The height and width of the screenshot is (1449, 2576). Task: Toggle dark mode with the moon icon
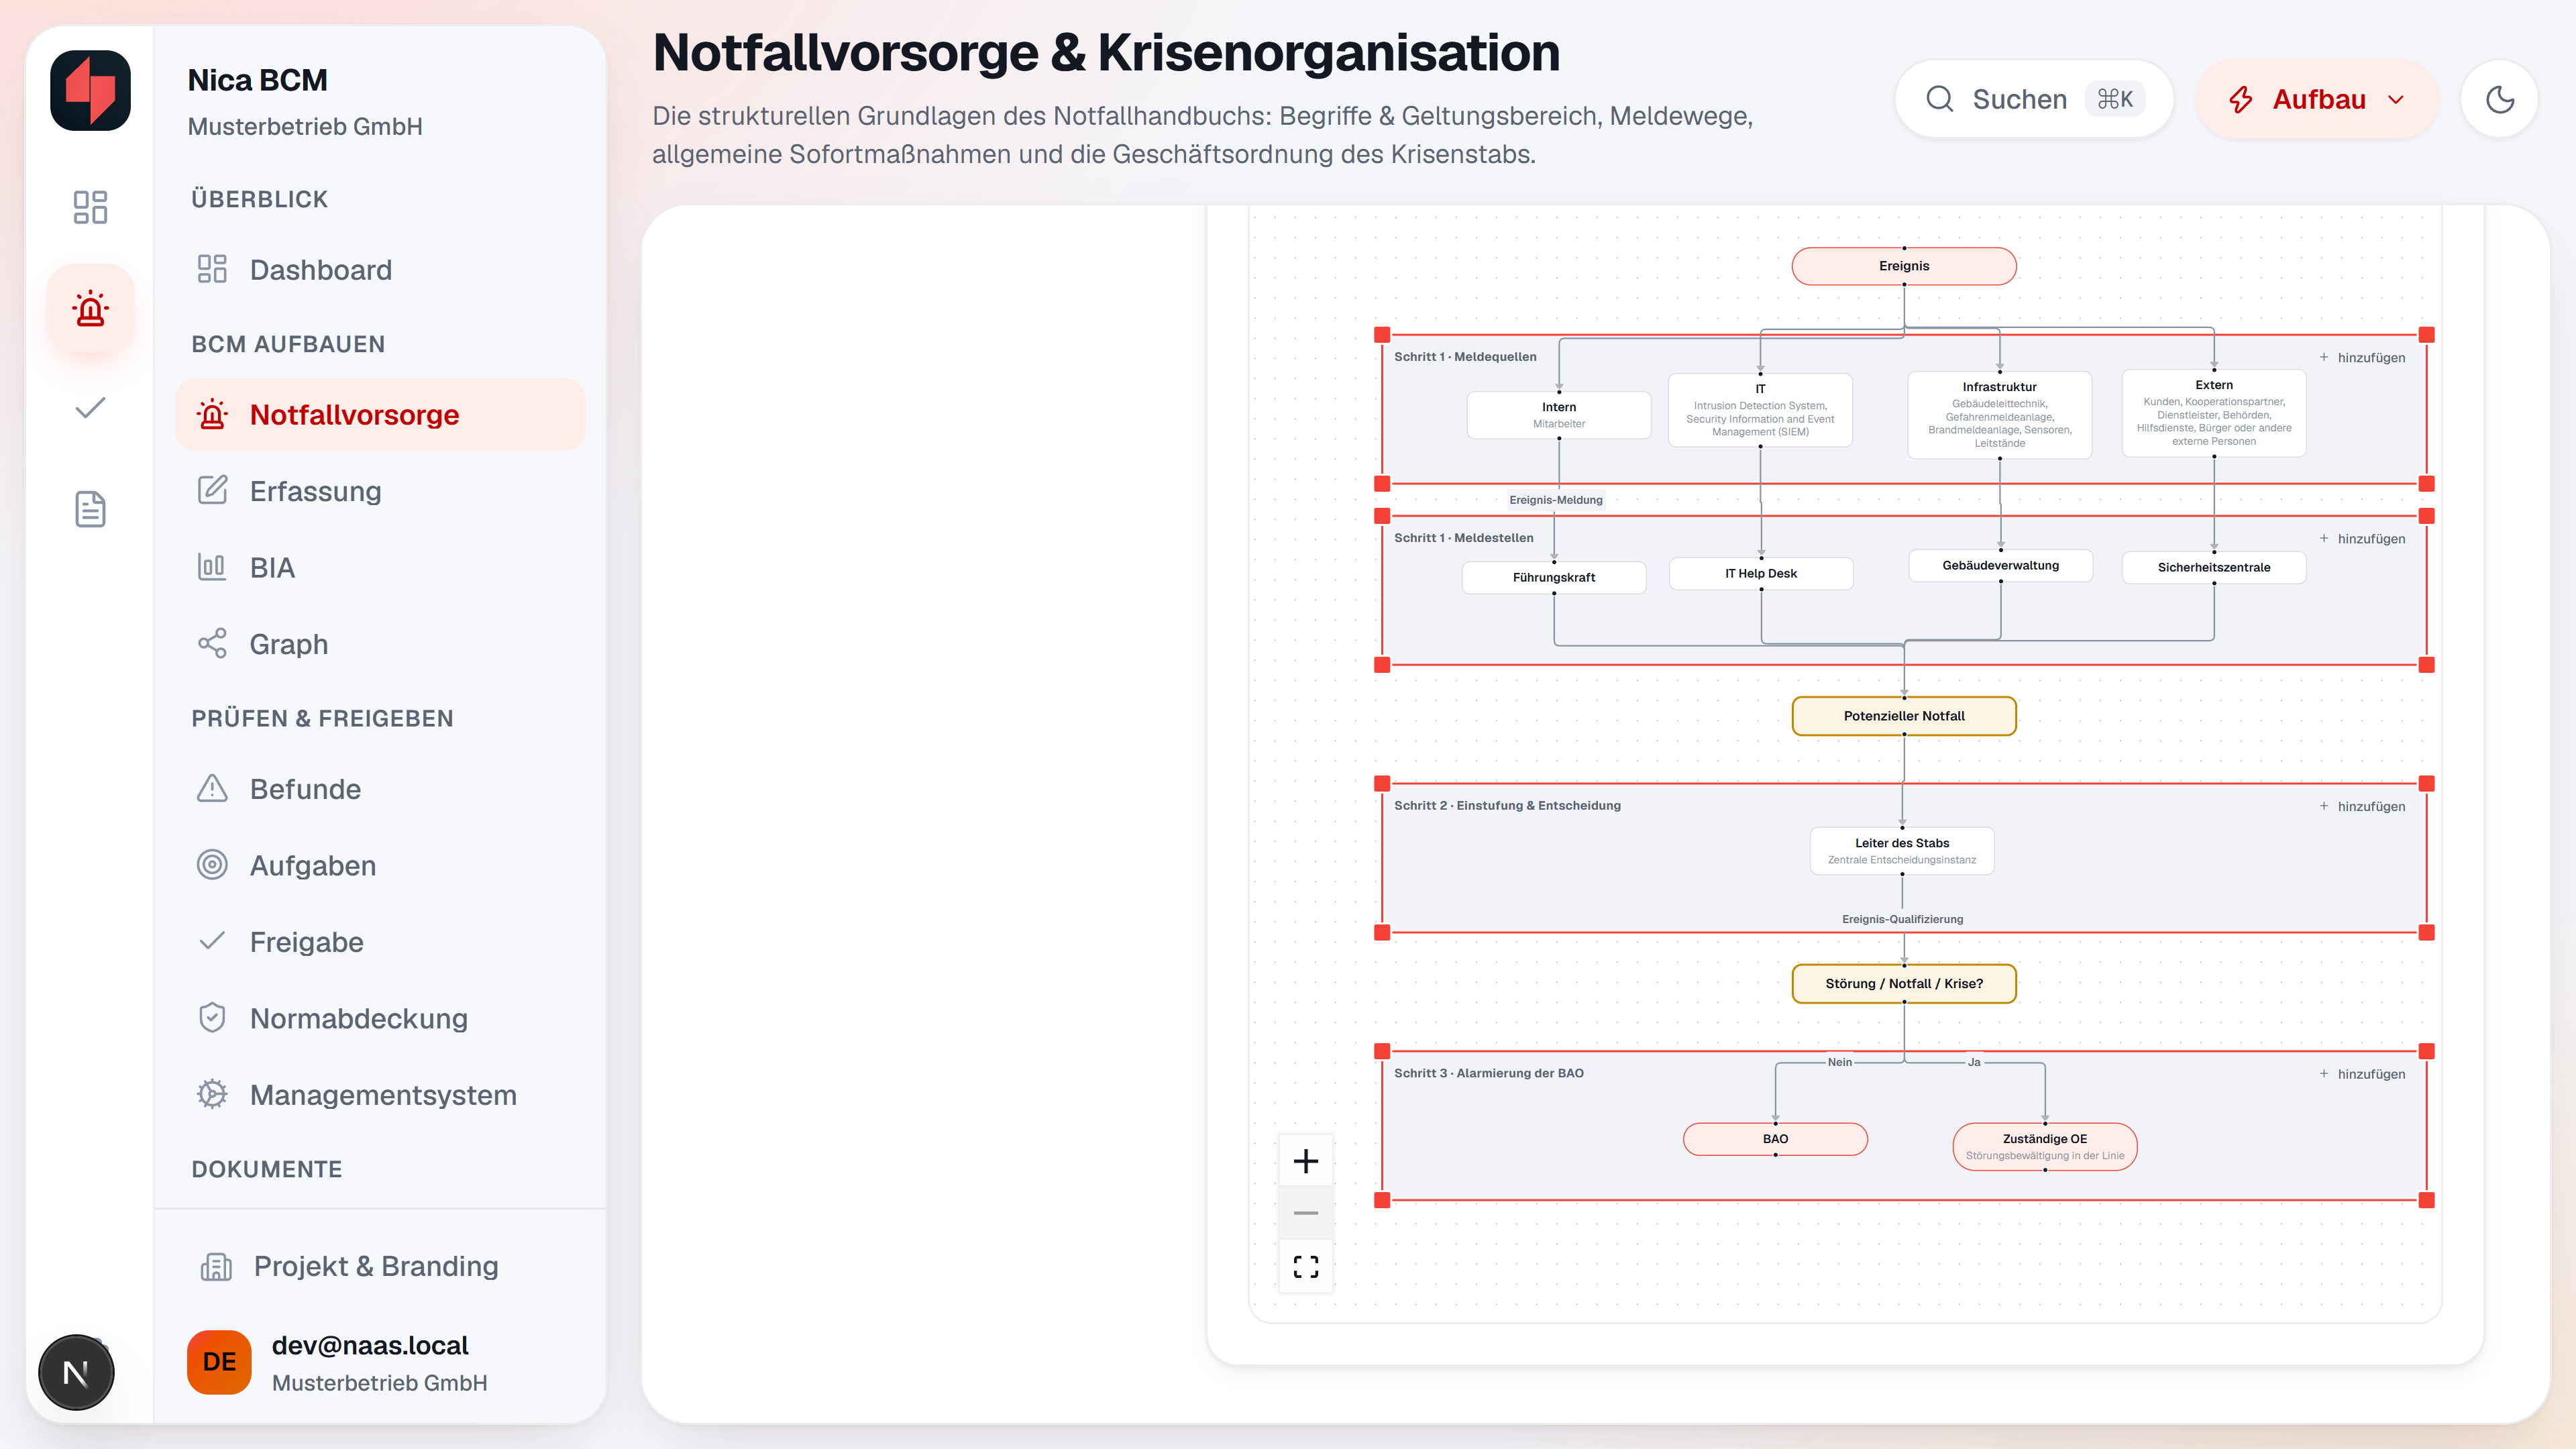pos(2500,99)
